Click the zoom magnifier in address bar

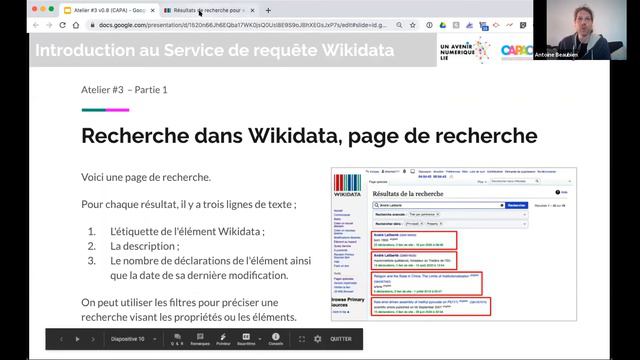[399, 25]
